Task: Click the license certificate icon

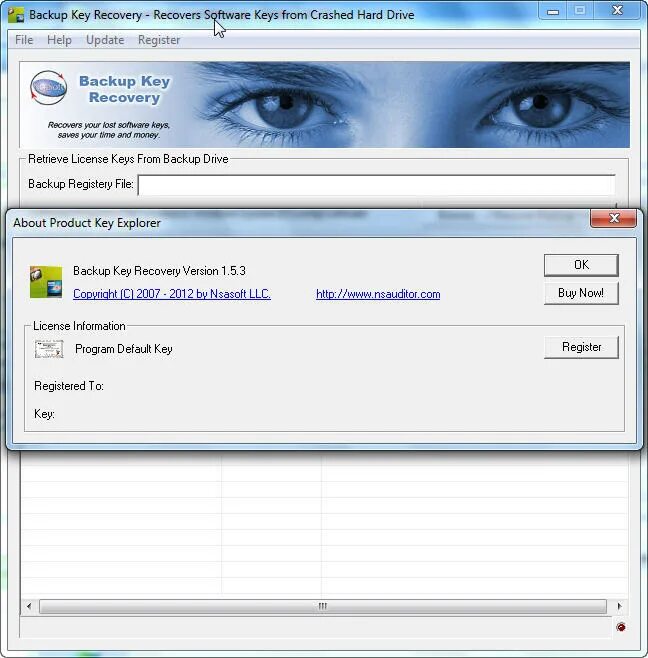Action: 49,349
